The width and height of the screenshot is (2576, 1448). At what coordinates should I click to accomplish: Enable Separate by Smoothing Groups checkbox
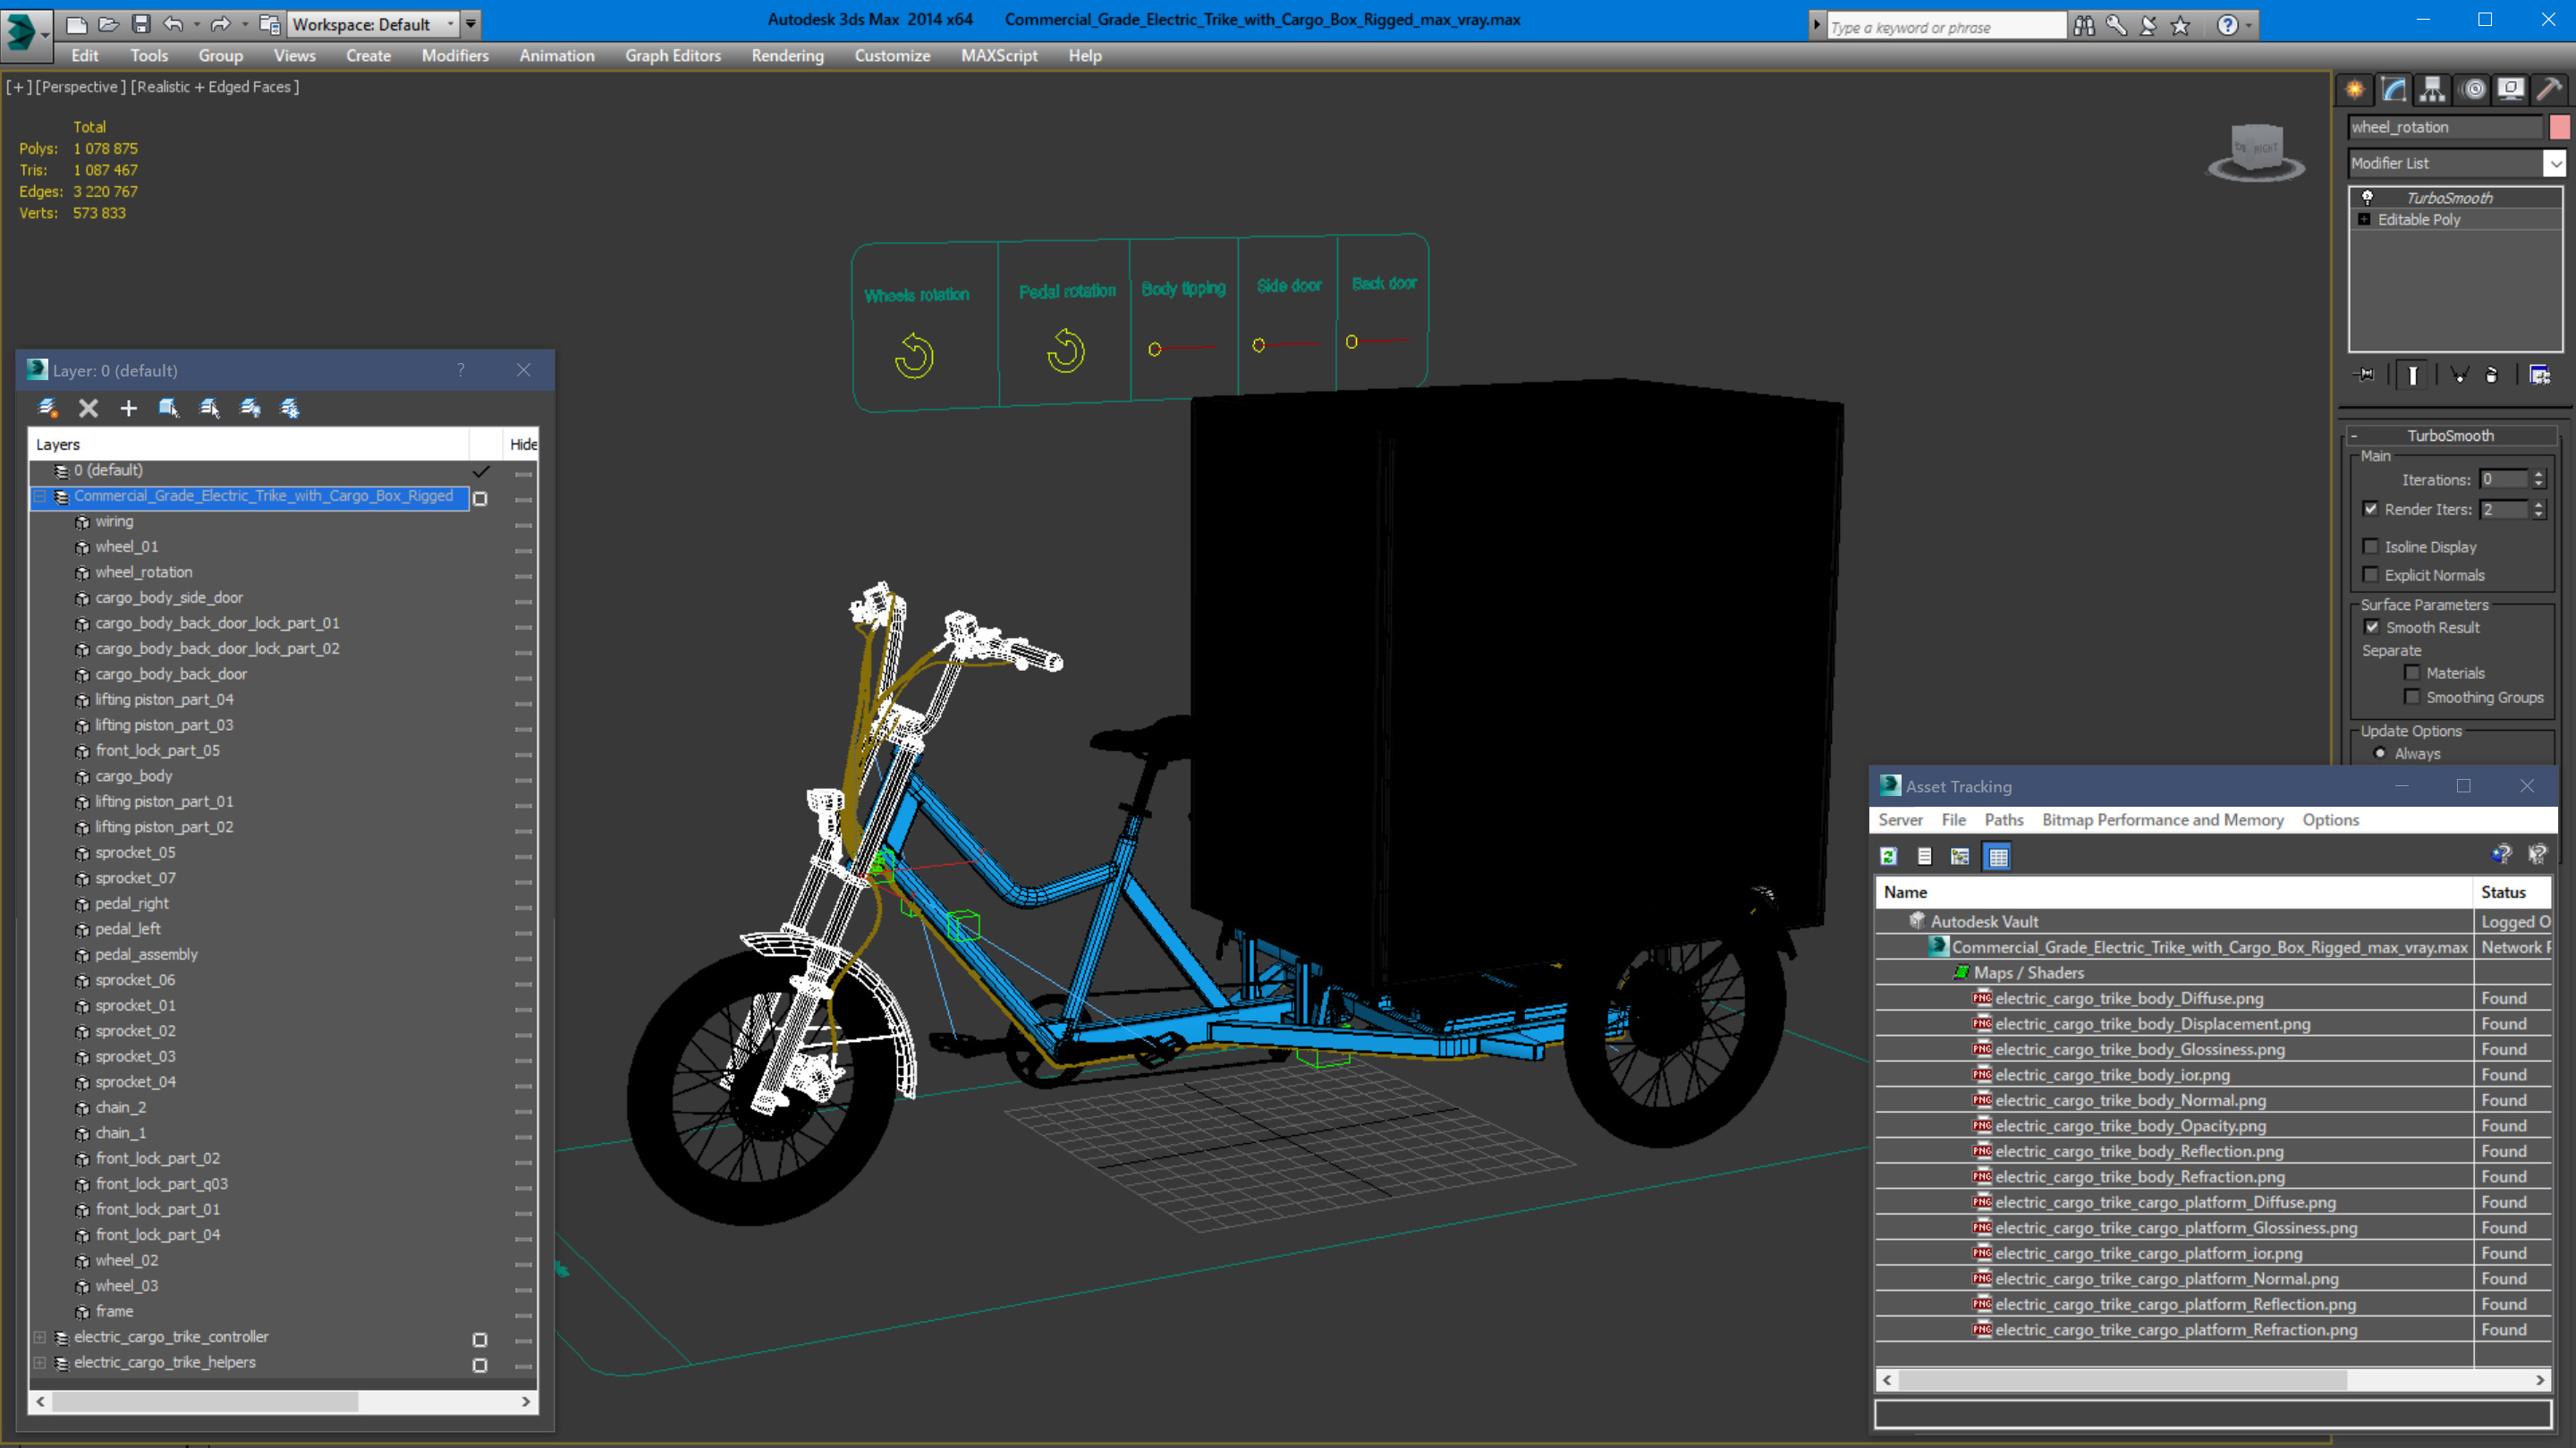[x=2412, y=697]
